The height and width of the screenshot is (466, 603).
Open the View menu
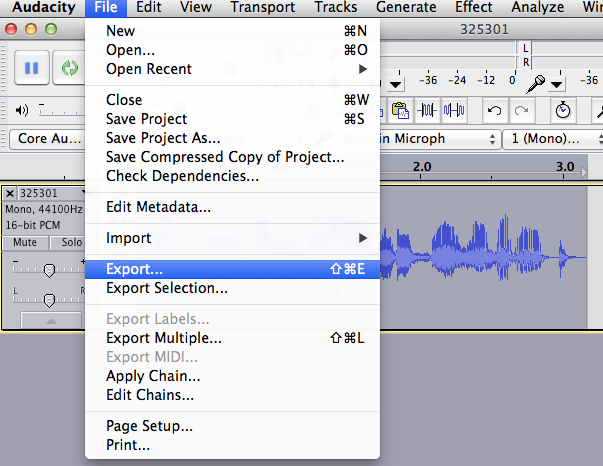196,7
